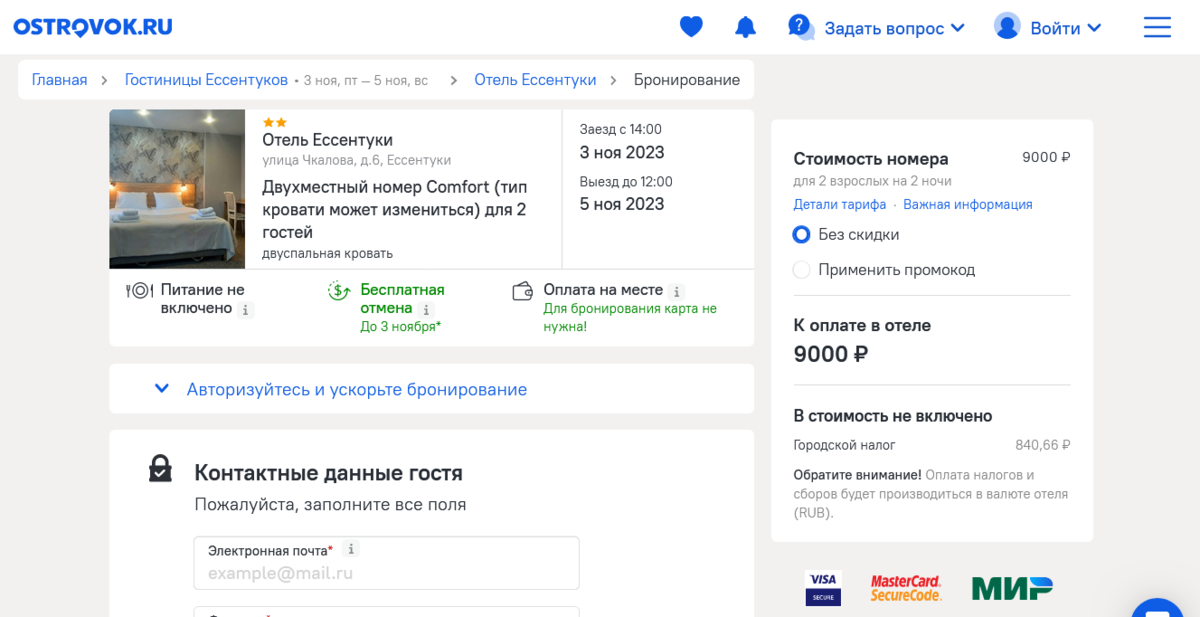Viewport: 1200px width, 617px height.
Task: Click the user avatar icon
Action: [1007, 26]
